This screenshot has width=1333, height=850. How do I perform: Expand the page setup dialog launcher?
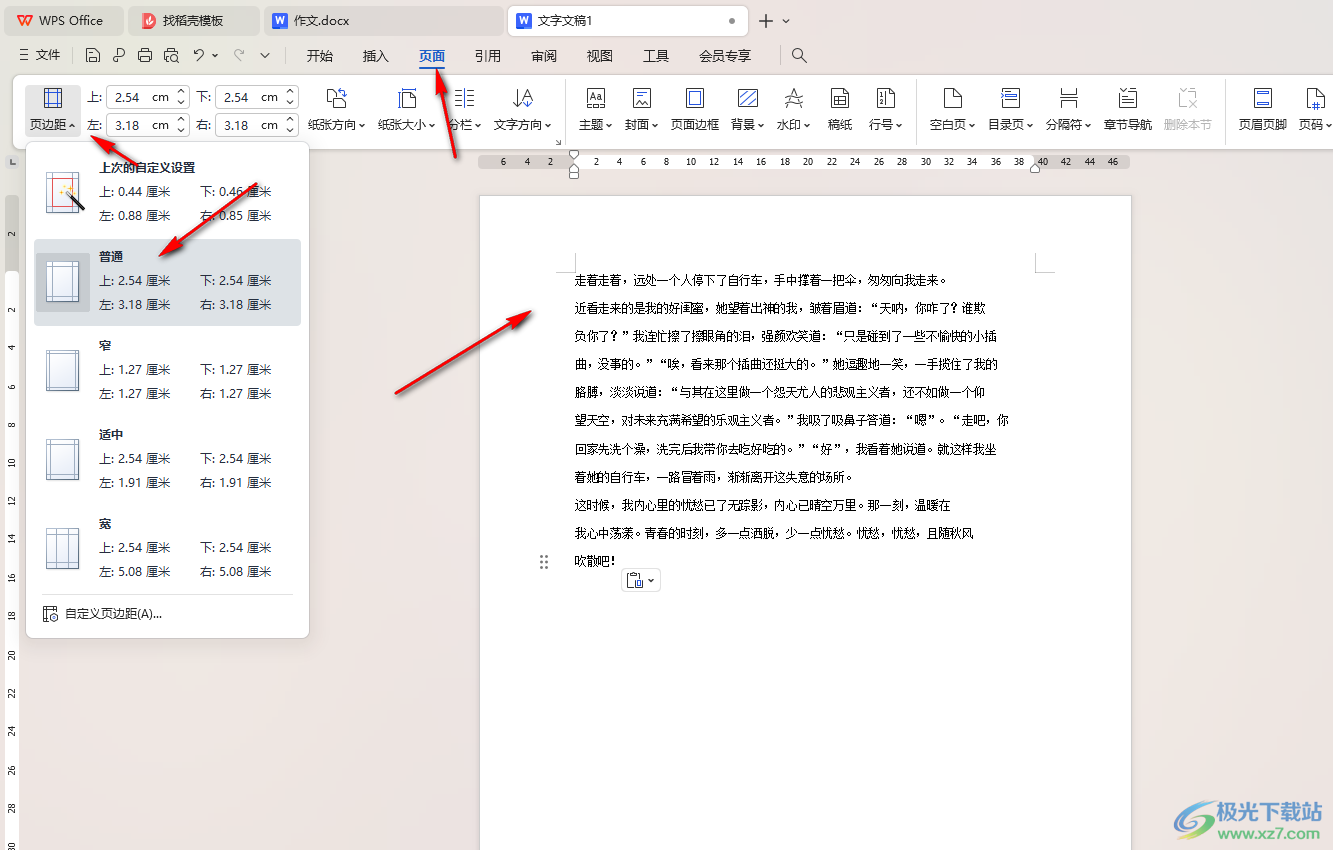(558, 142)
